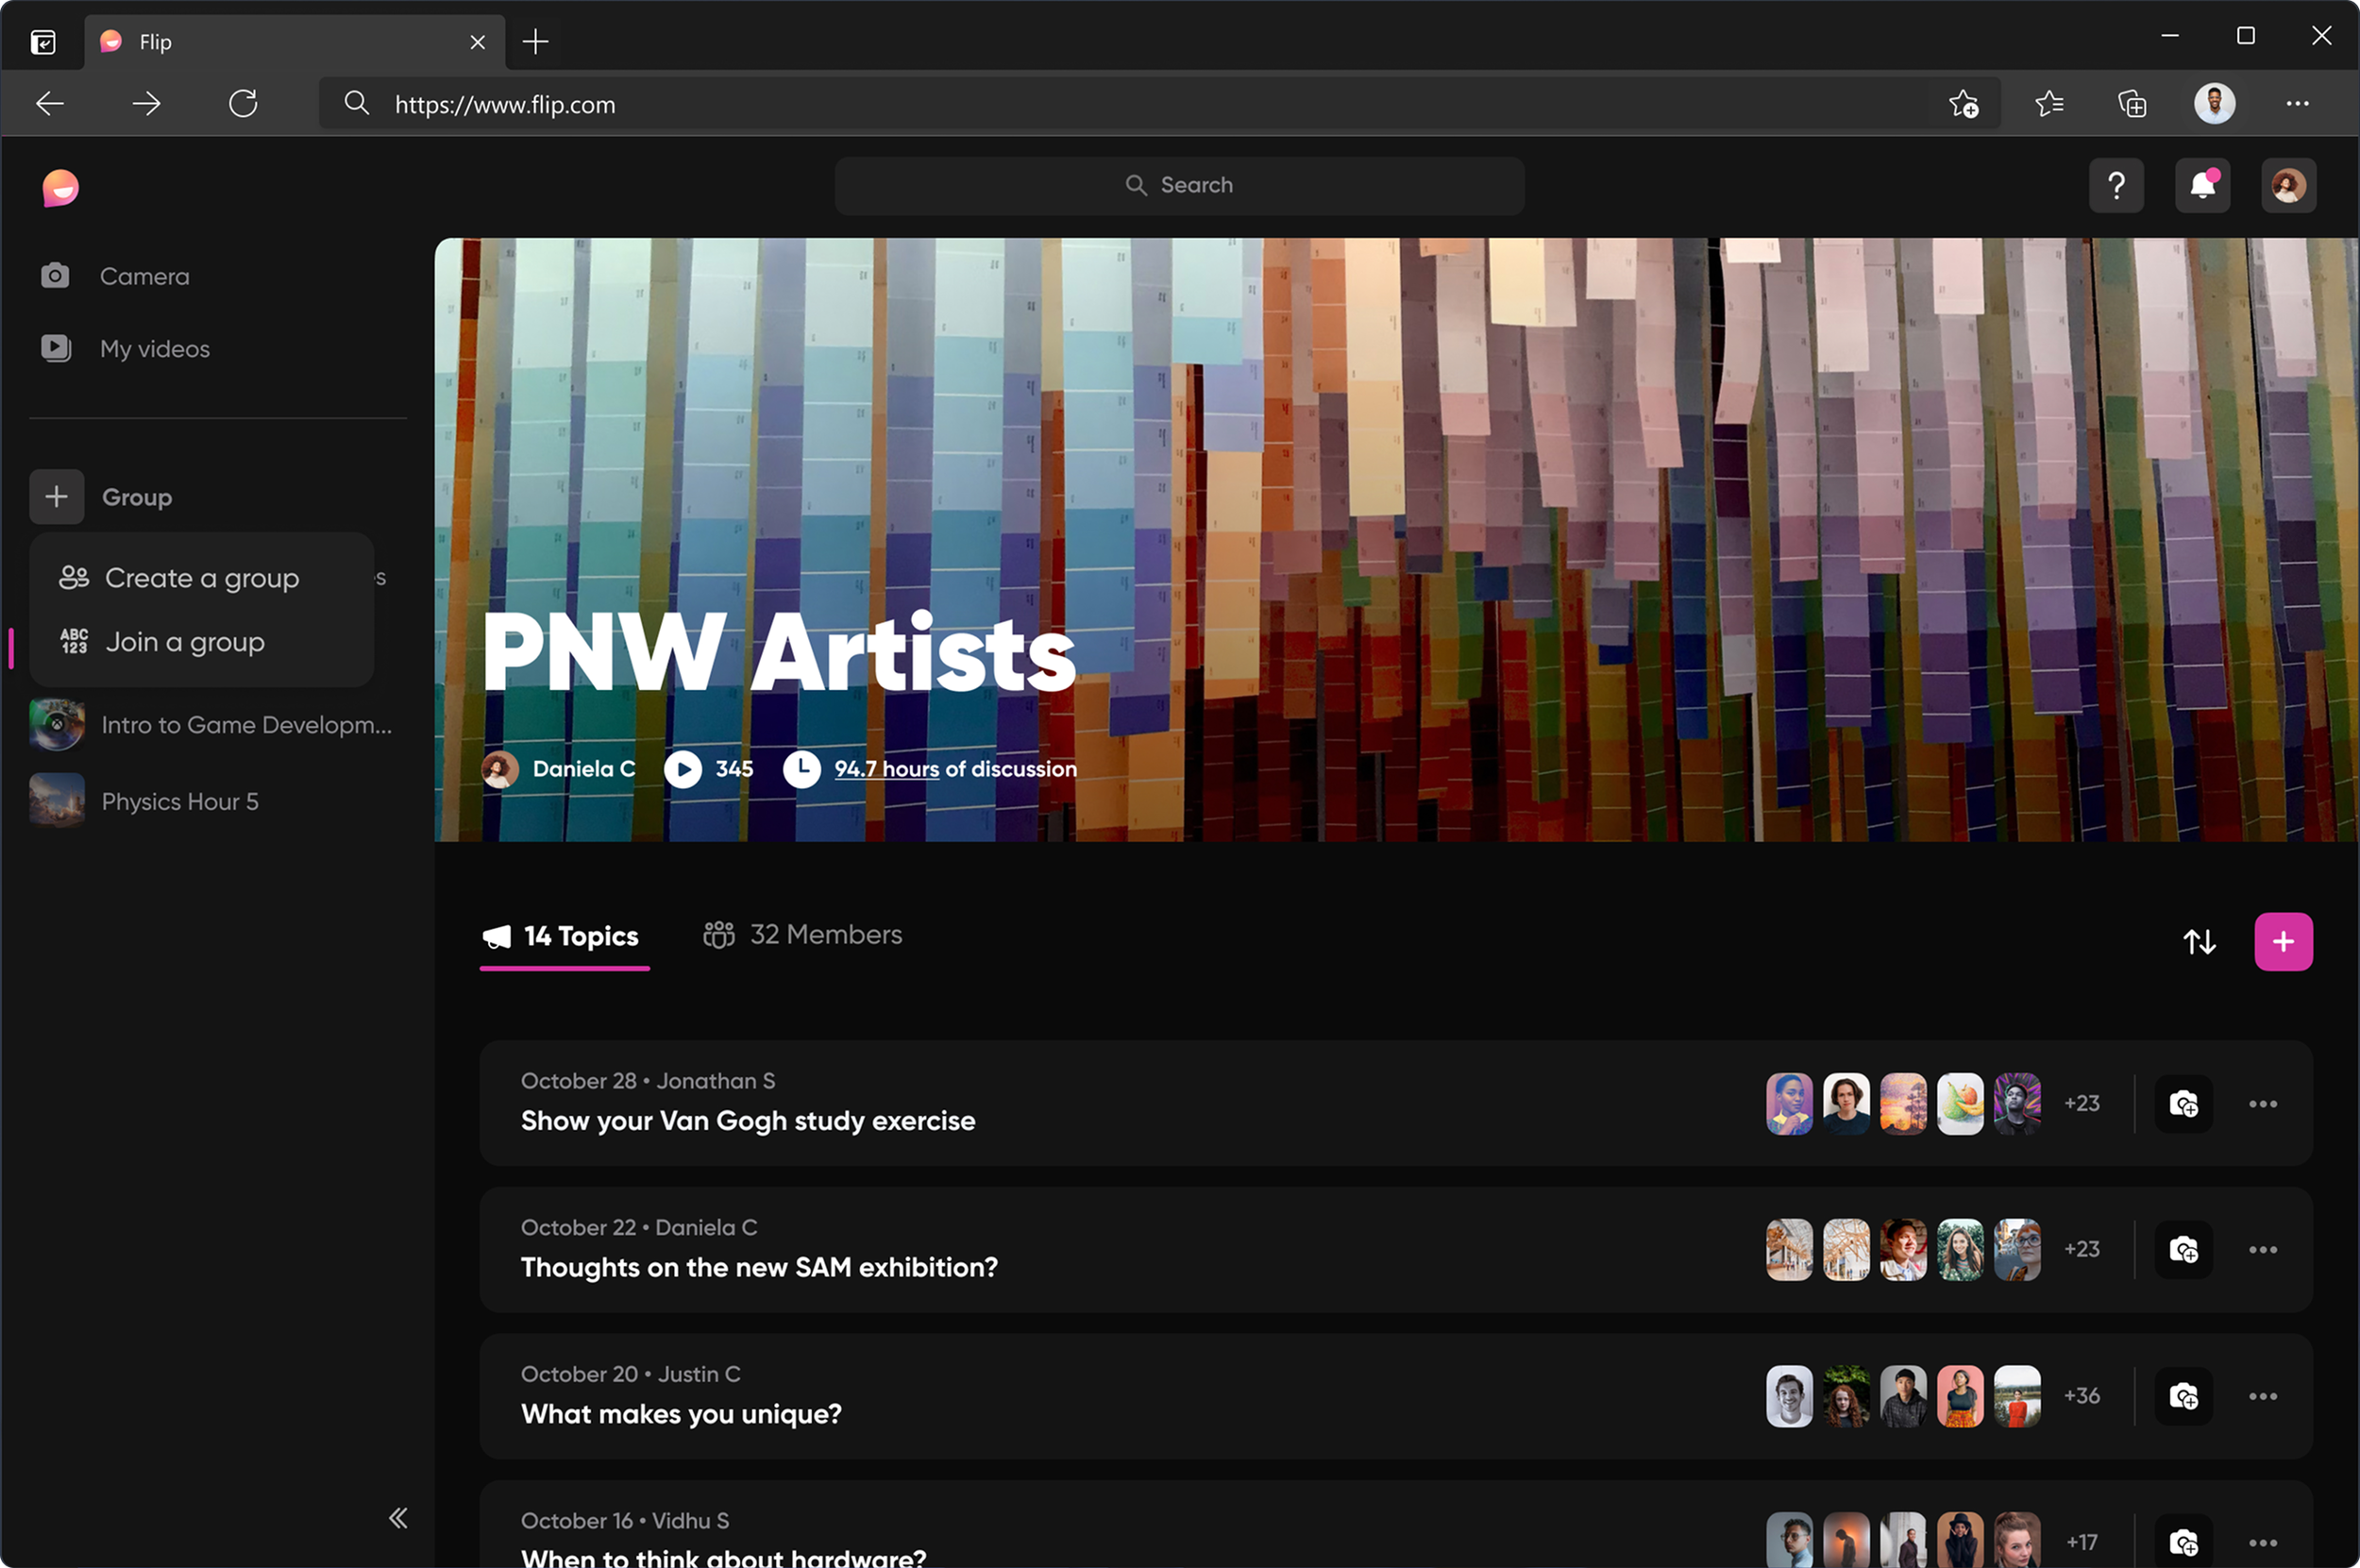Record response to Van Gogh study topic
This screenshot has height=1568, width=2360.
(2183, 1104)
